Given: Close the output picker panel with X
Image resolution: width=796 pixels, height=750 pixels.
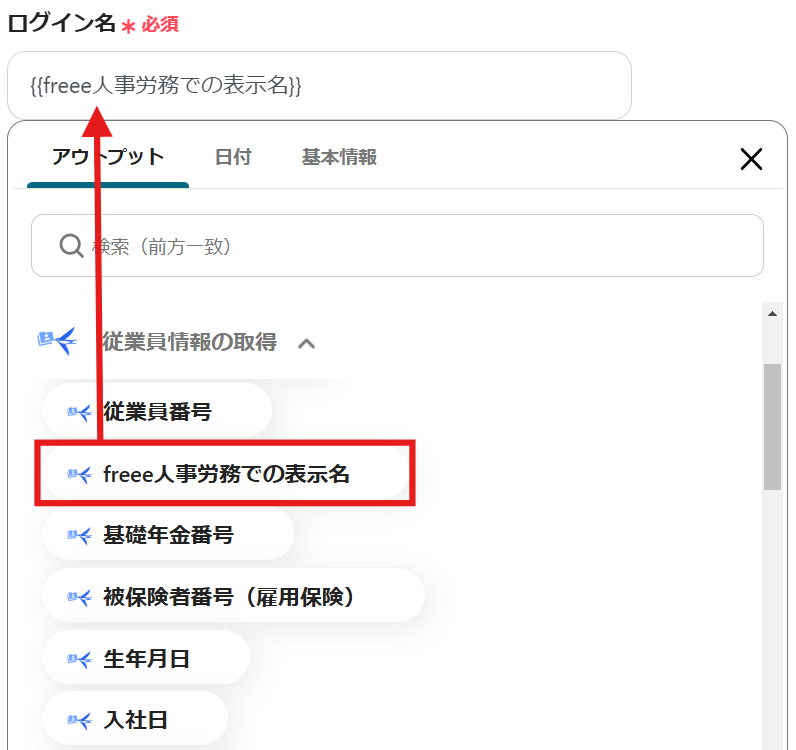Looking at the screenshot, I should coord(751,159).
